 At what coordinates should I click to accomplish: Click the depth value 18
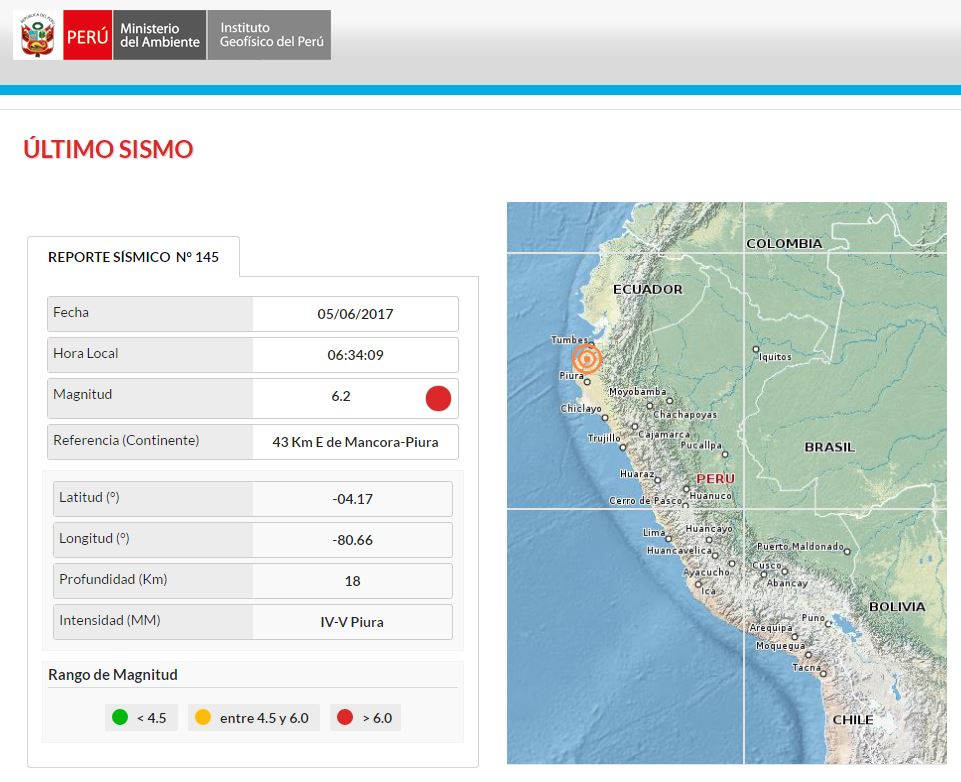coord(352,582)
